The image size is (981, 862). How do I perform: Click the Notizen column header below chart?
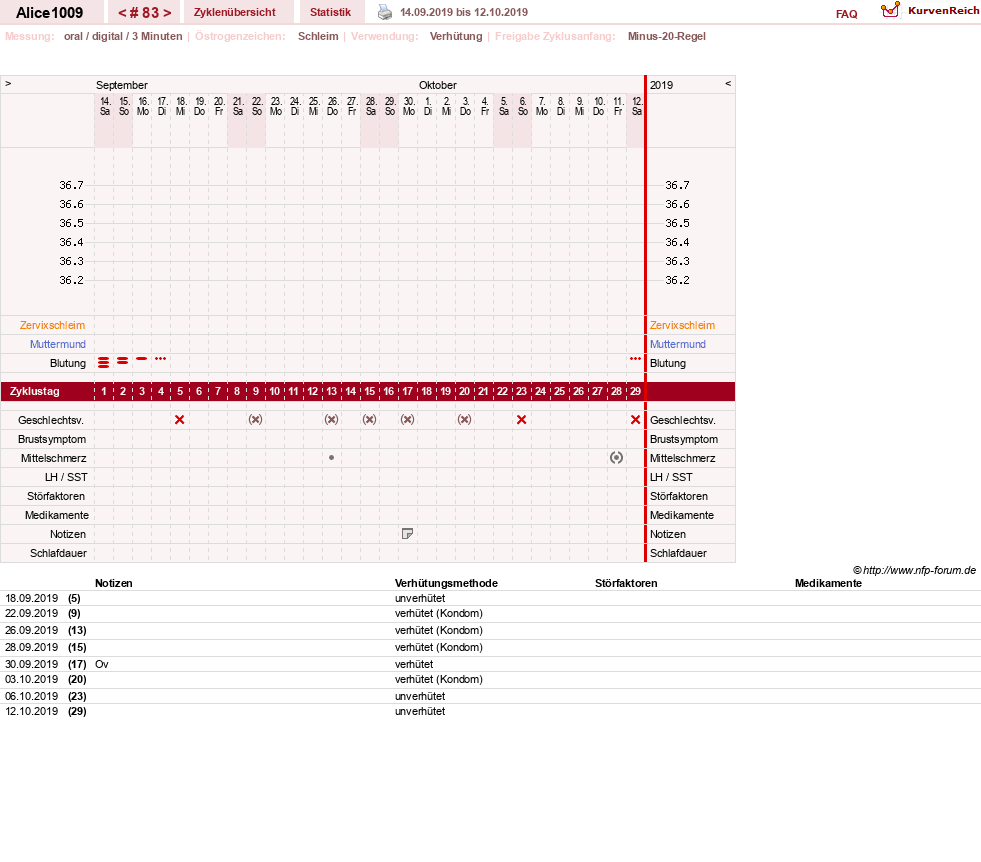[x=113, y=583]
